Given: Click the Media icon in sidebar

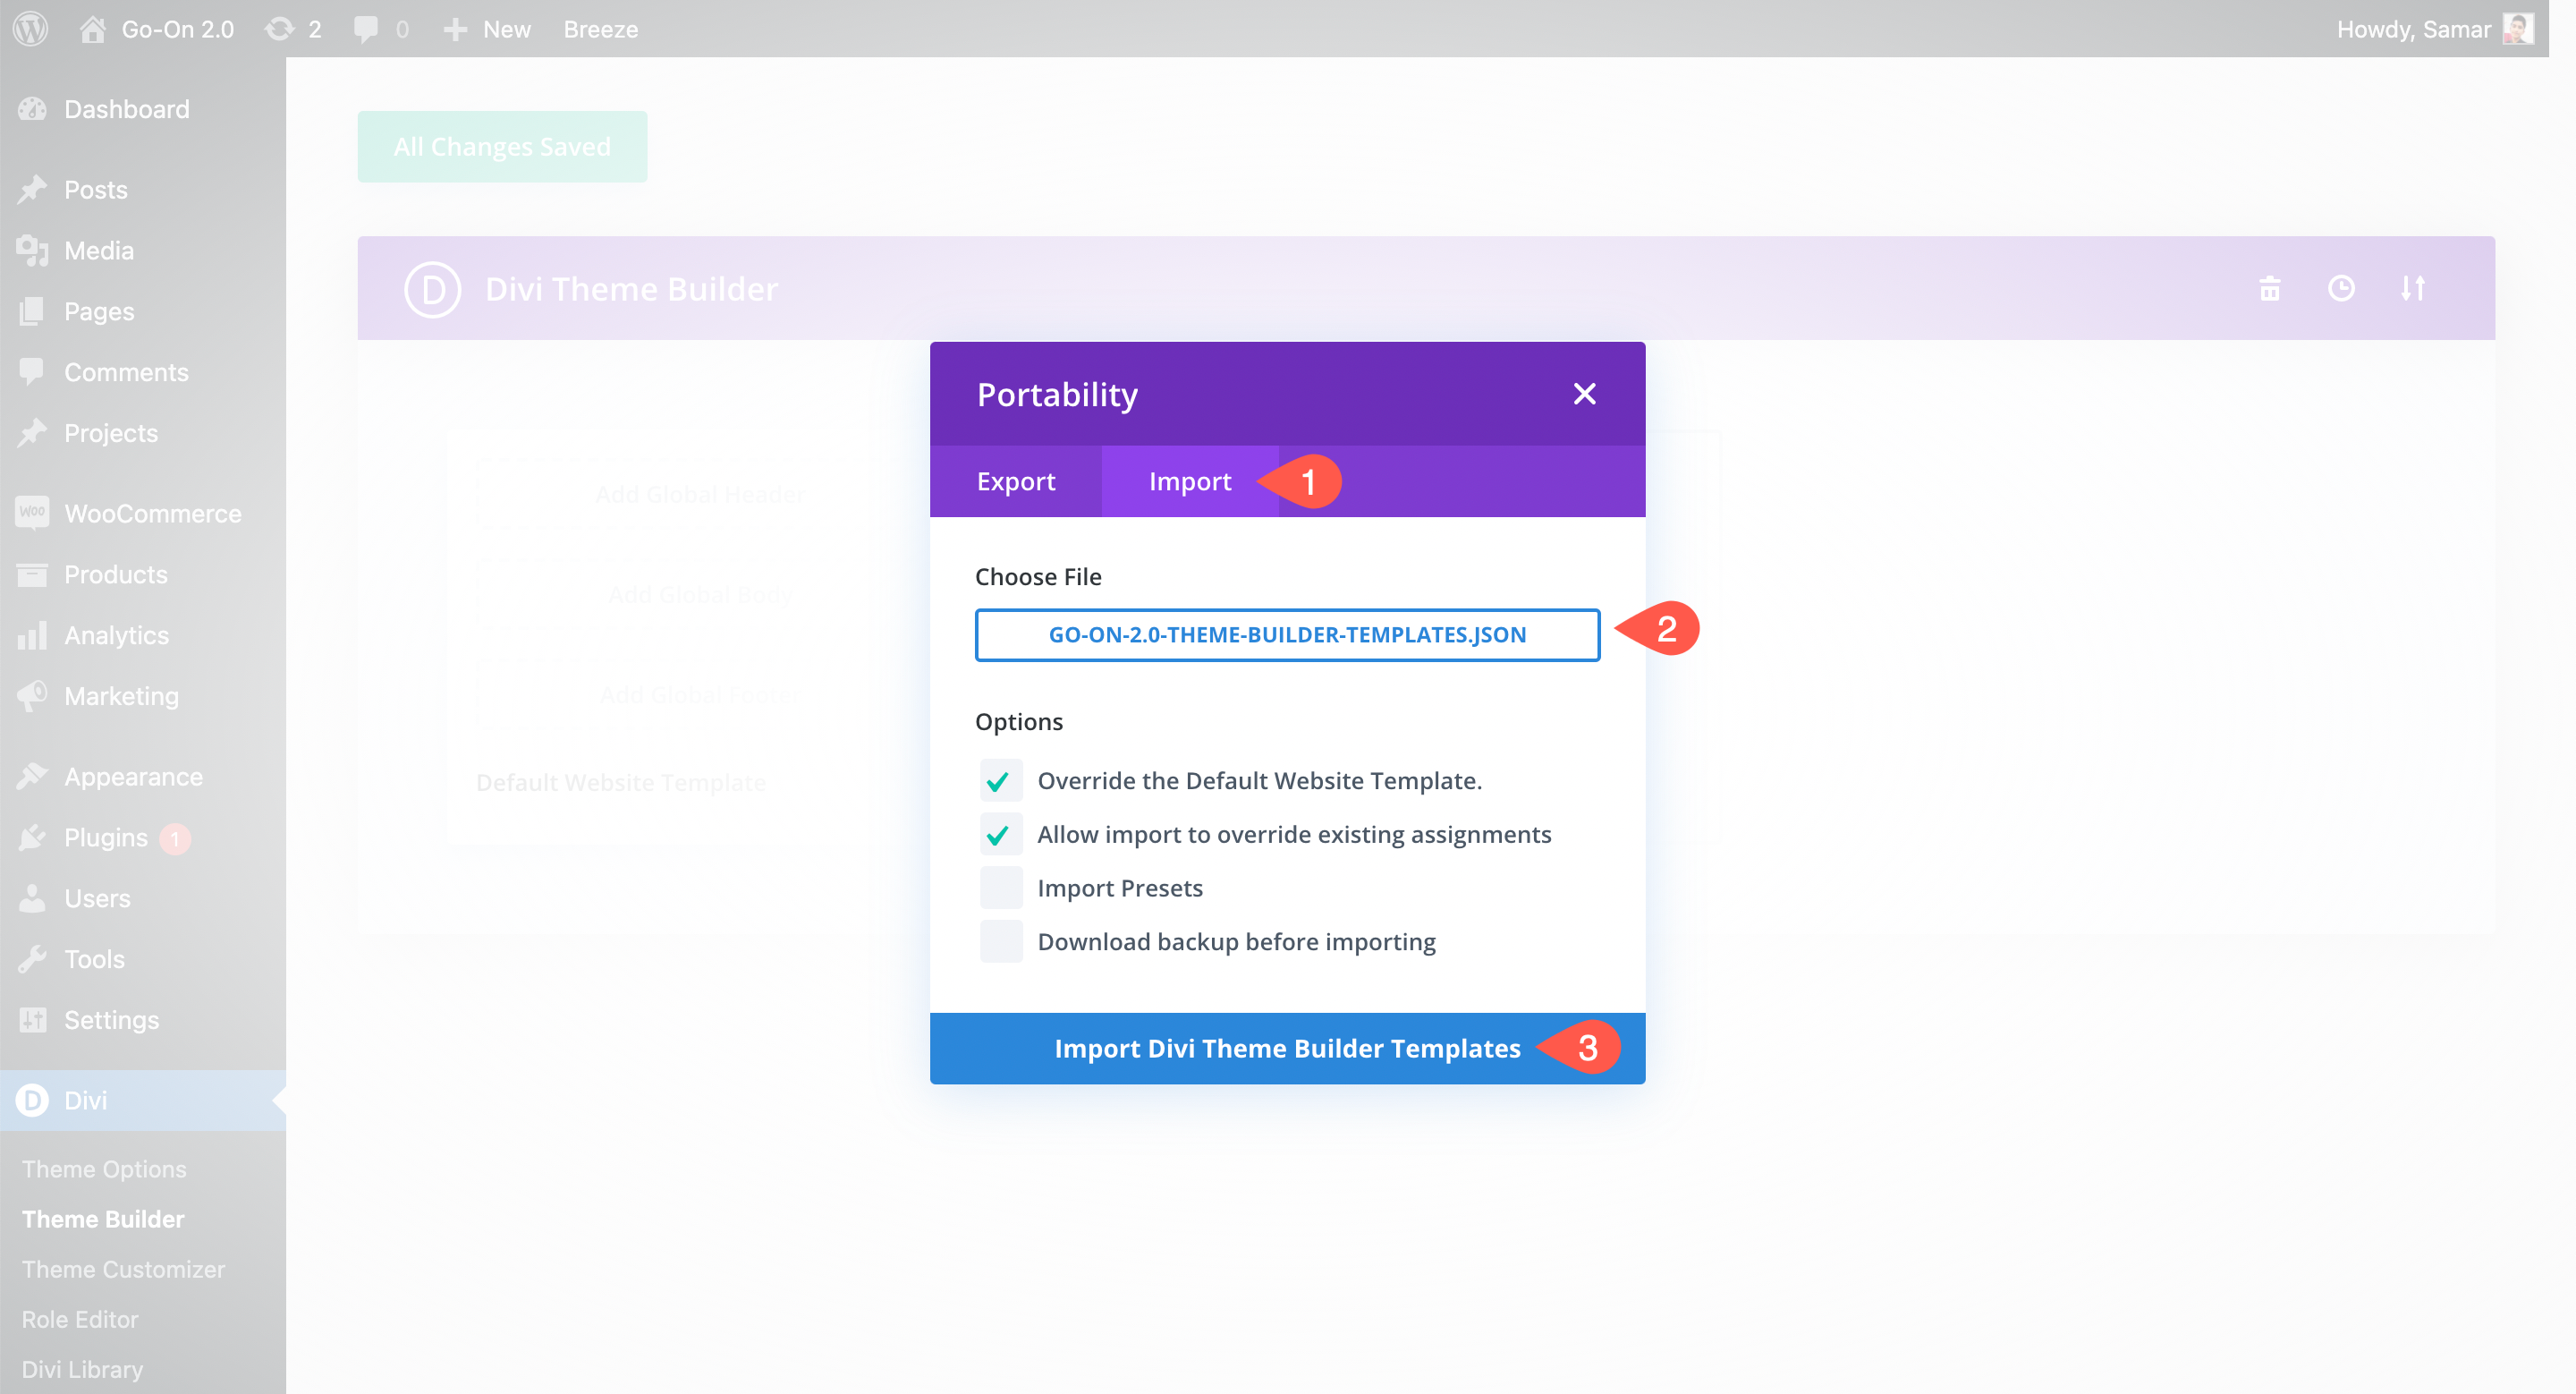Looking at the screenshot, I should point(32,251).
